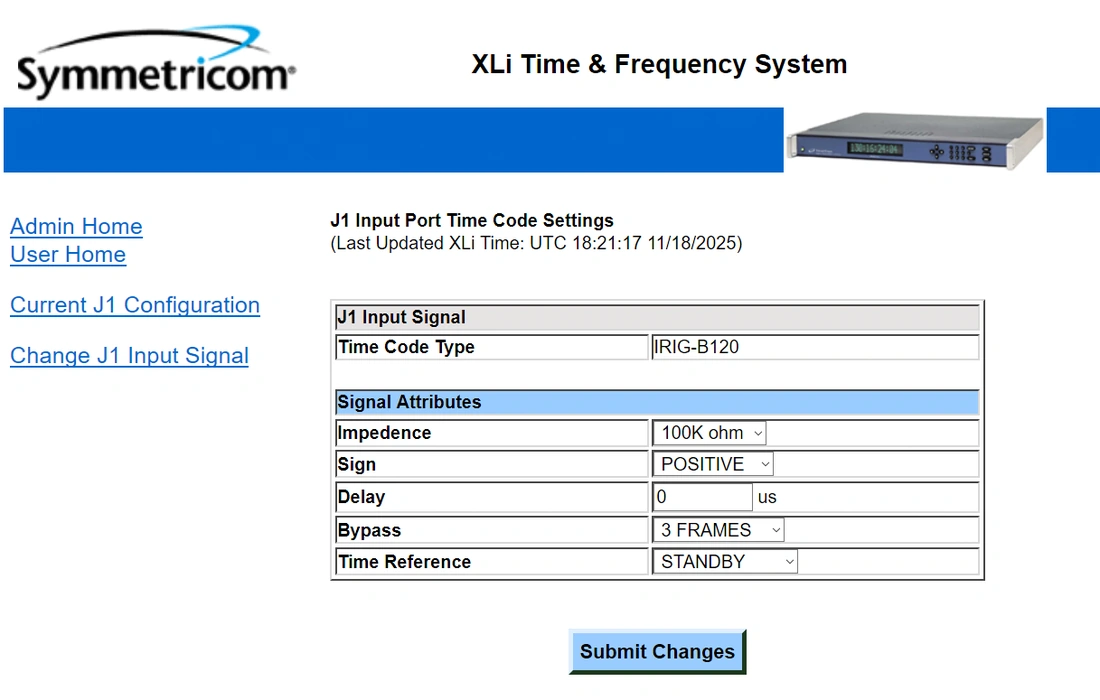Viewport: 1100px width, 700px height.
Task: Open the Current J1 Configuration link
Action: (x=135, y=305)
